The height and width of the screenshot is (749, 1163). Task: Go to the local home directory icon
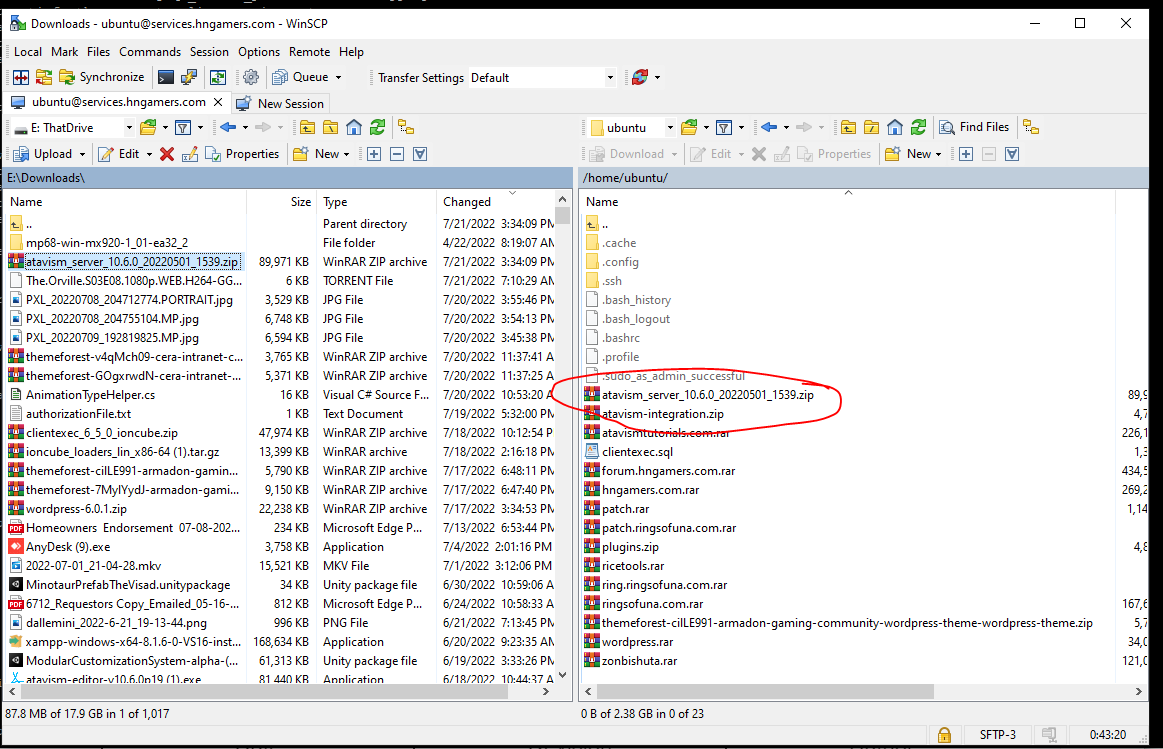click(354, 128)
